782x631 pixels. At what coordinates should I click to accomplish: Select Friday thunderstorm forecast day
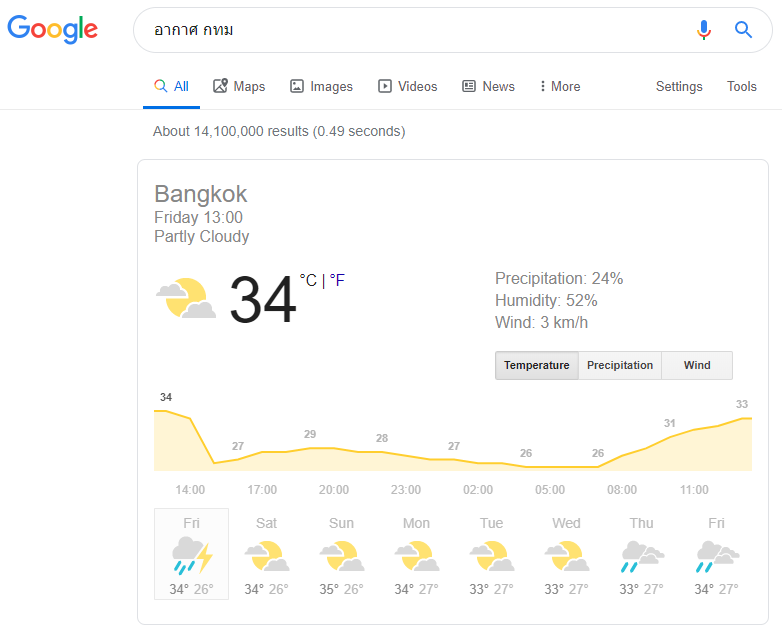[x=191, y=554]
